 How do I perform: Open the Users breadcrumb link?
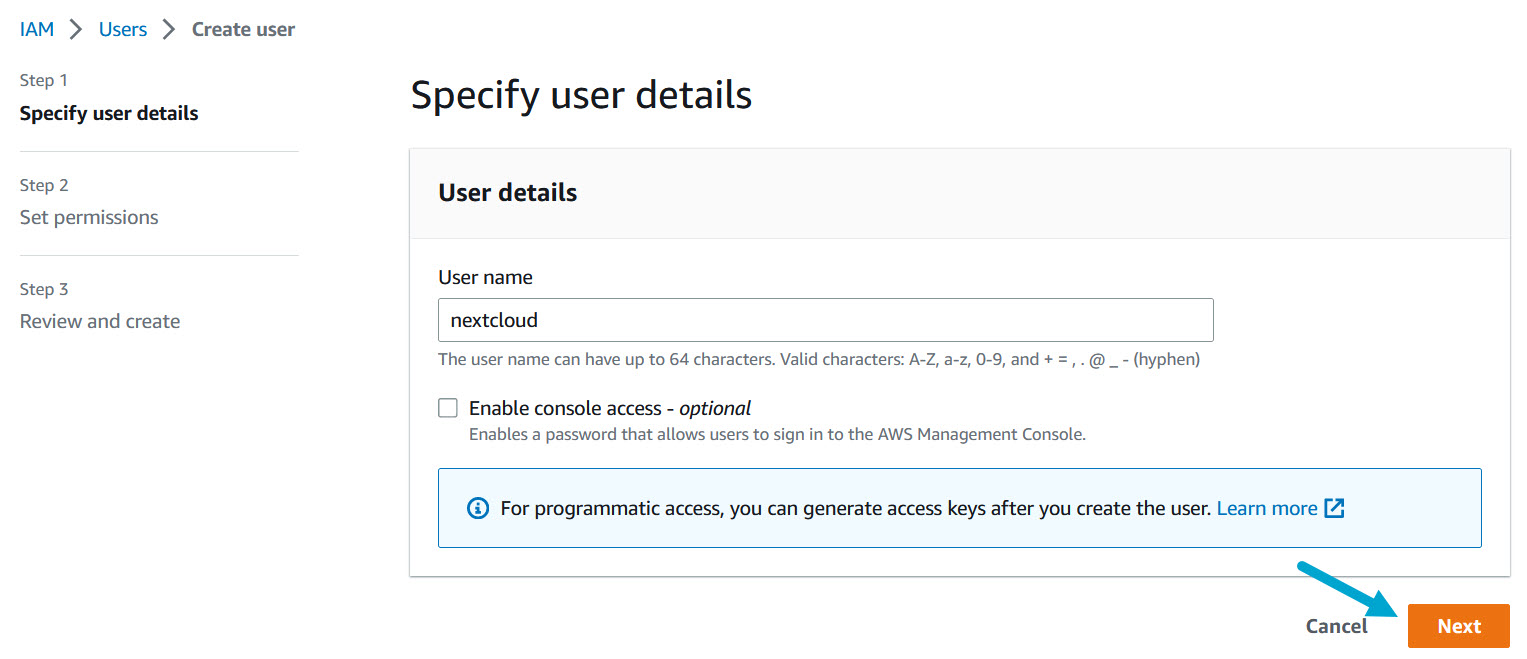click(x=122, y=29)
